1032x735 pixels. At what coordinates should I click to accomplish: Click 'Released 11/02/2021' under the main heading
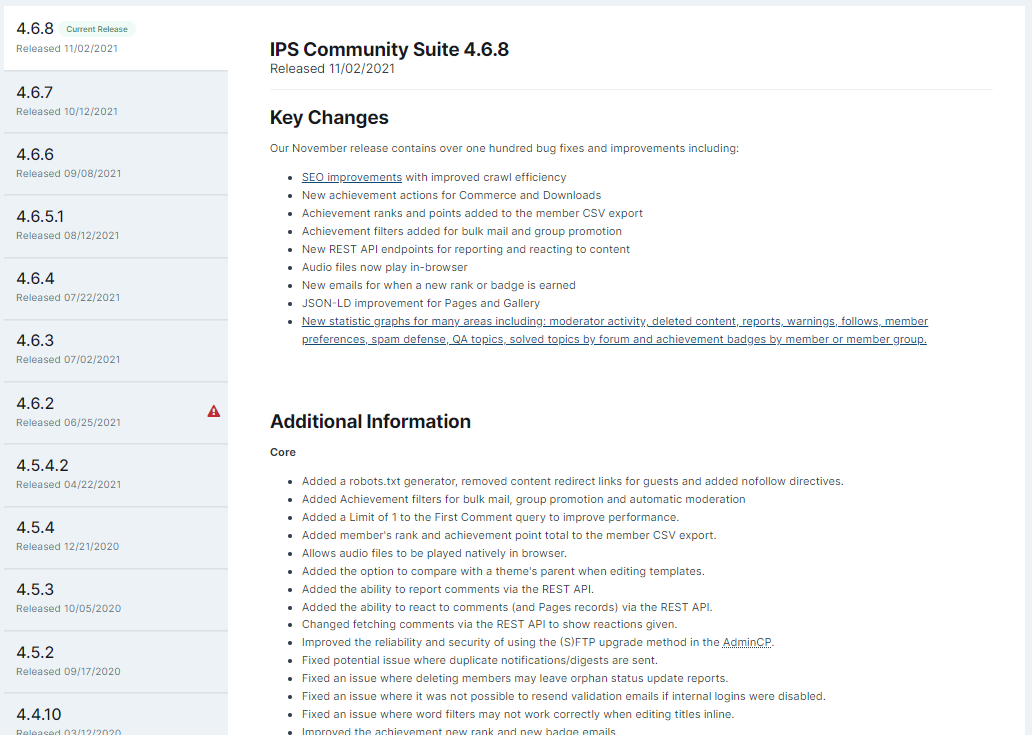332,68
